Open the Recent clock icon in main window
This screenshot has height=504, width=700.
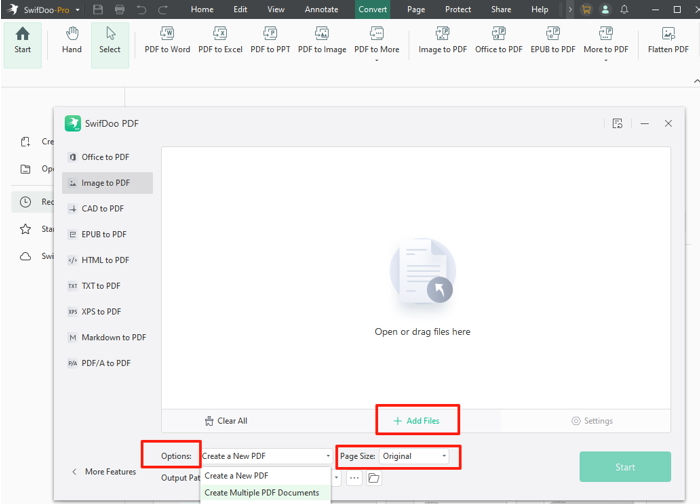point(25,202)
